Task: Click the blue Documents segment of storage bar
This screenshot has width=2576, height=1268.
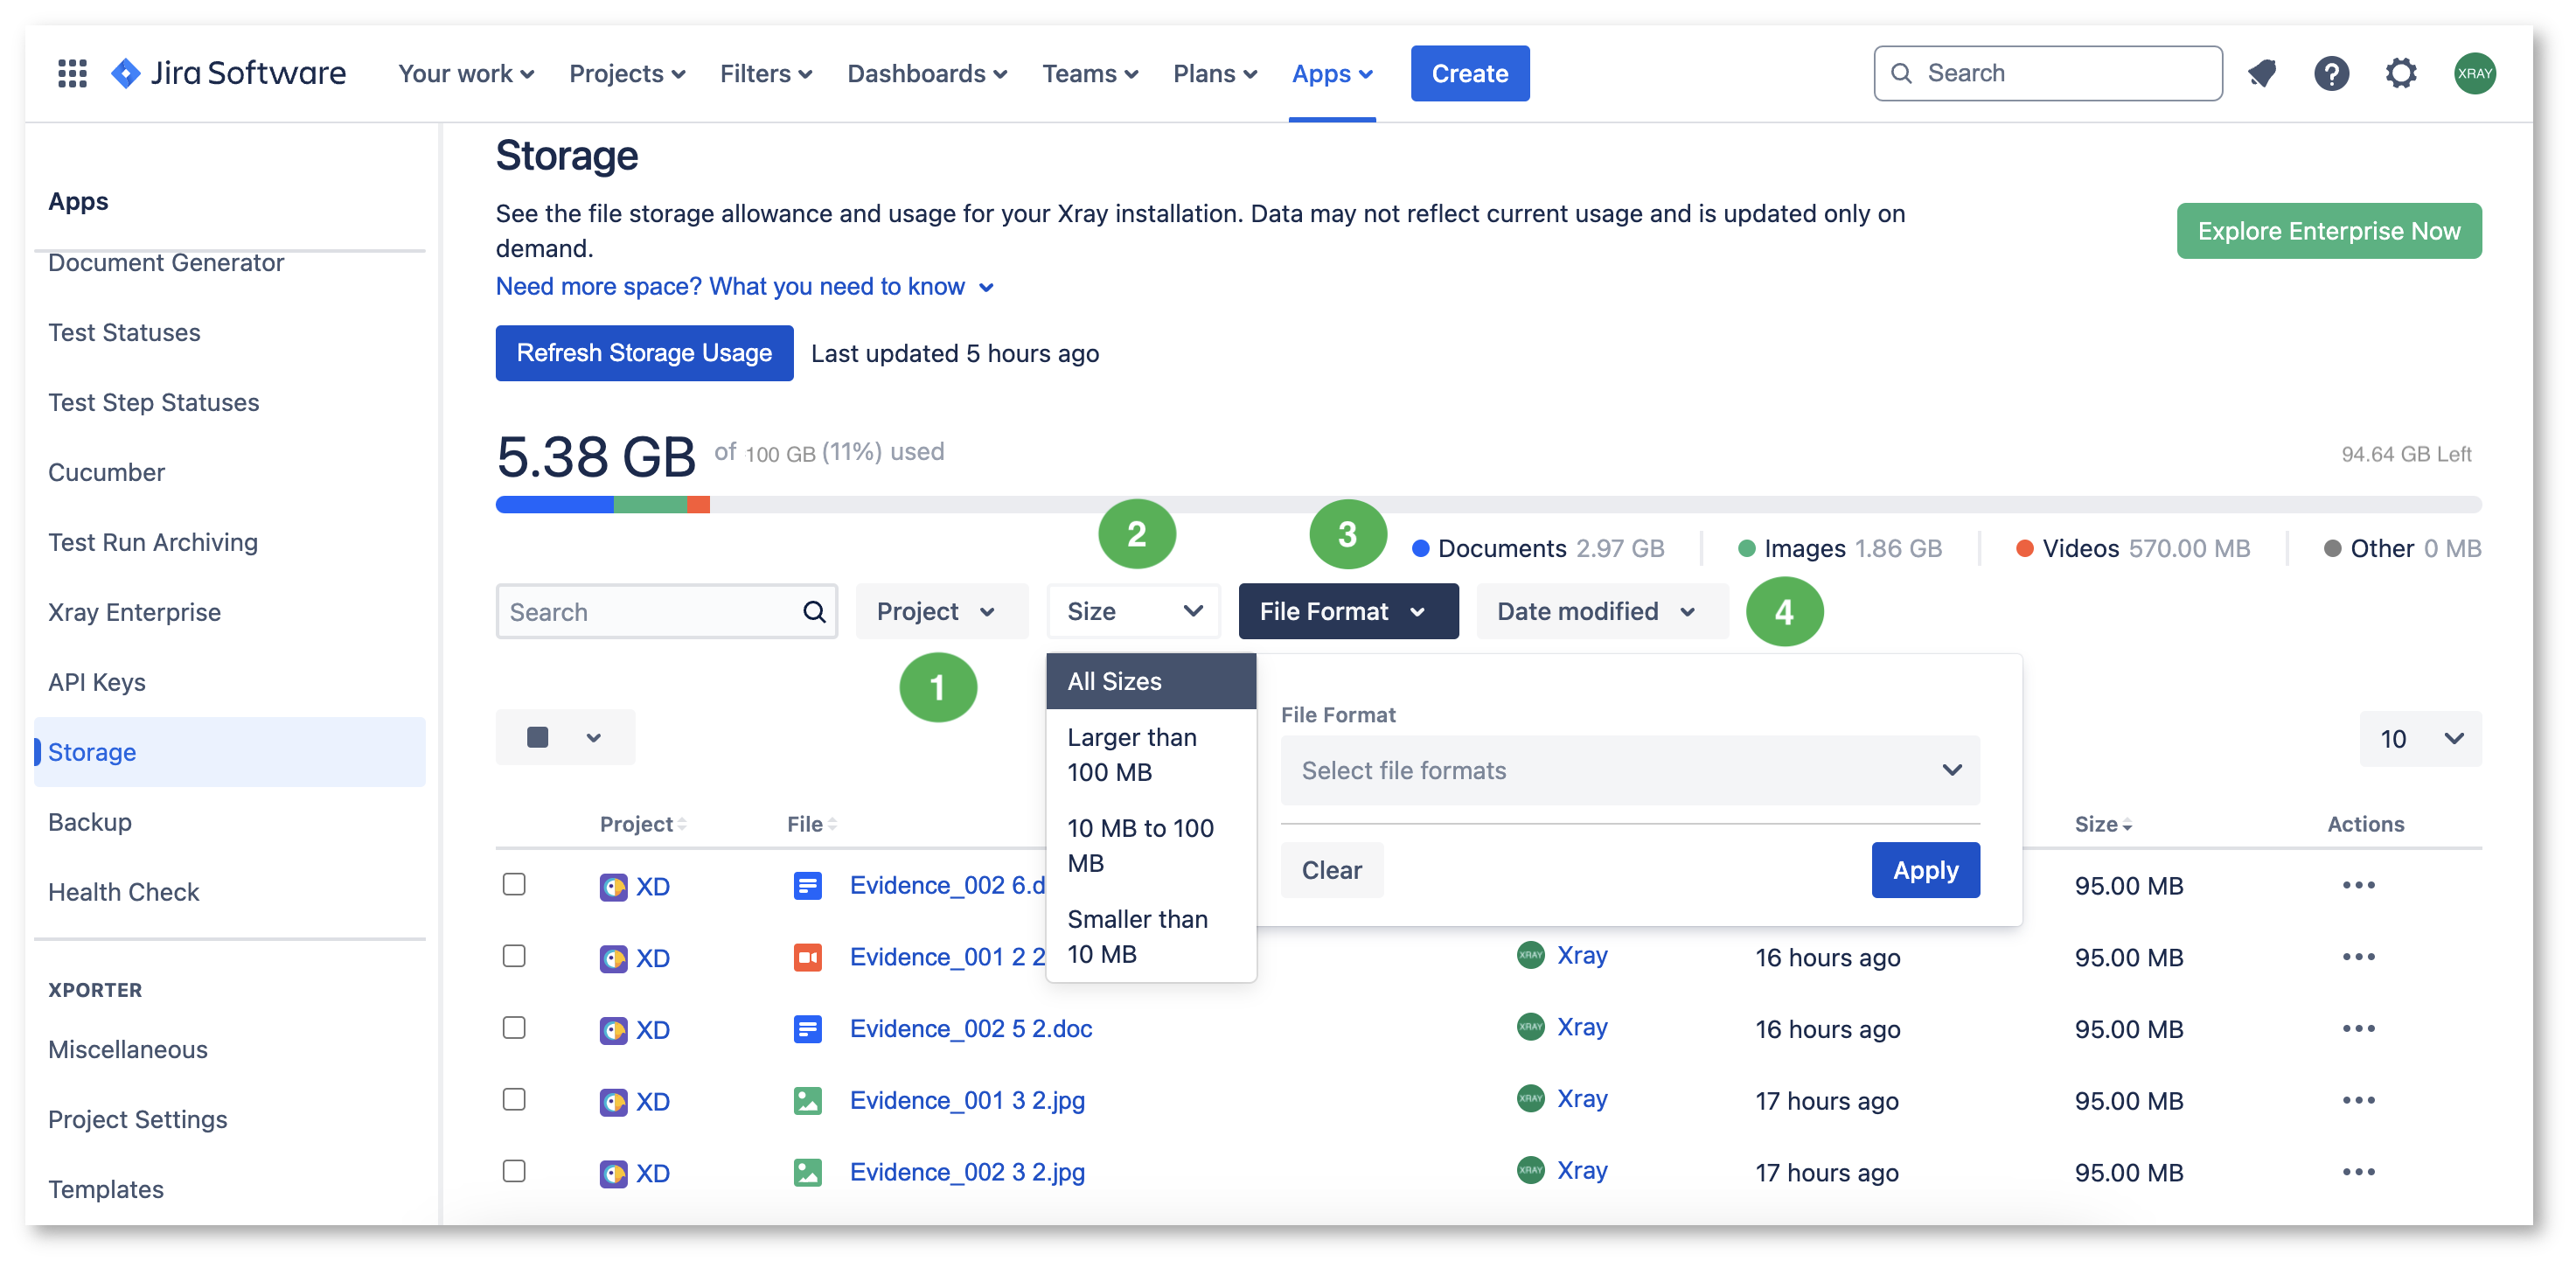Action: (x=555, y=504)
